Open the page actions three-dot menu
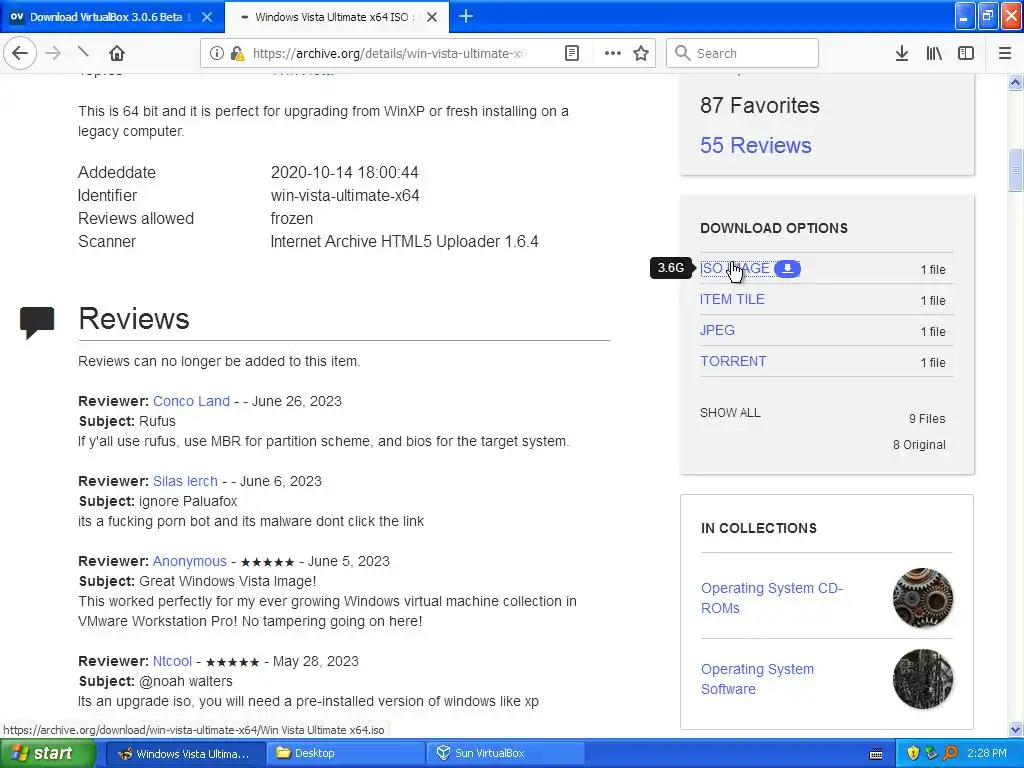The width and height of the screenshot is (1024, 768). (x=613, y=53)
